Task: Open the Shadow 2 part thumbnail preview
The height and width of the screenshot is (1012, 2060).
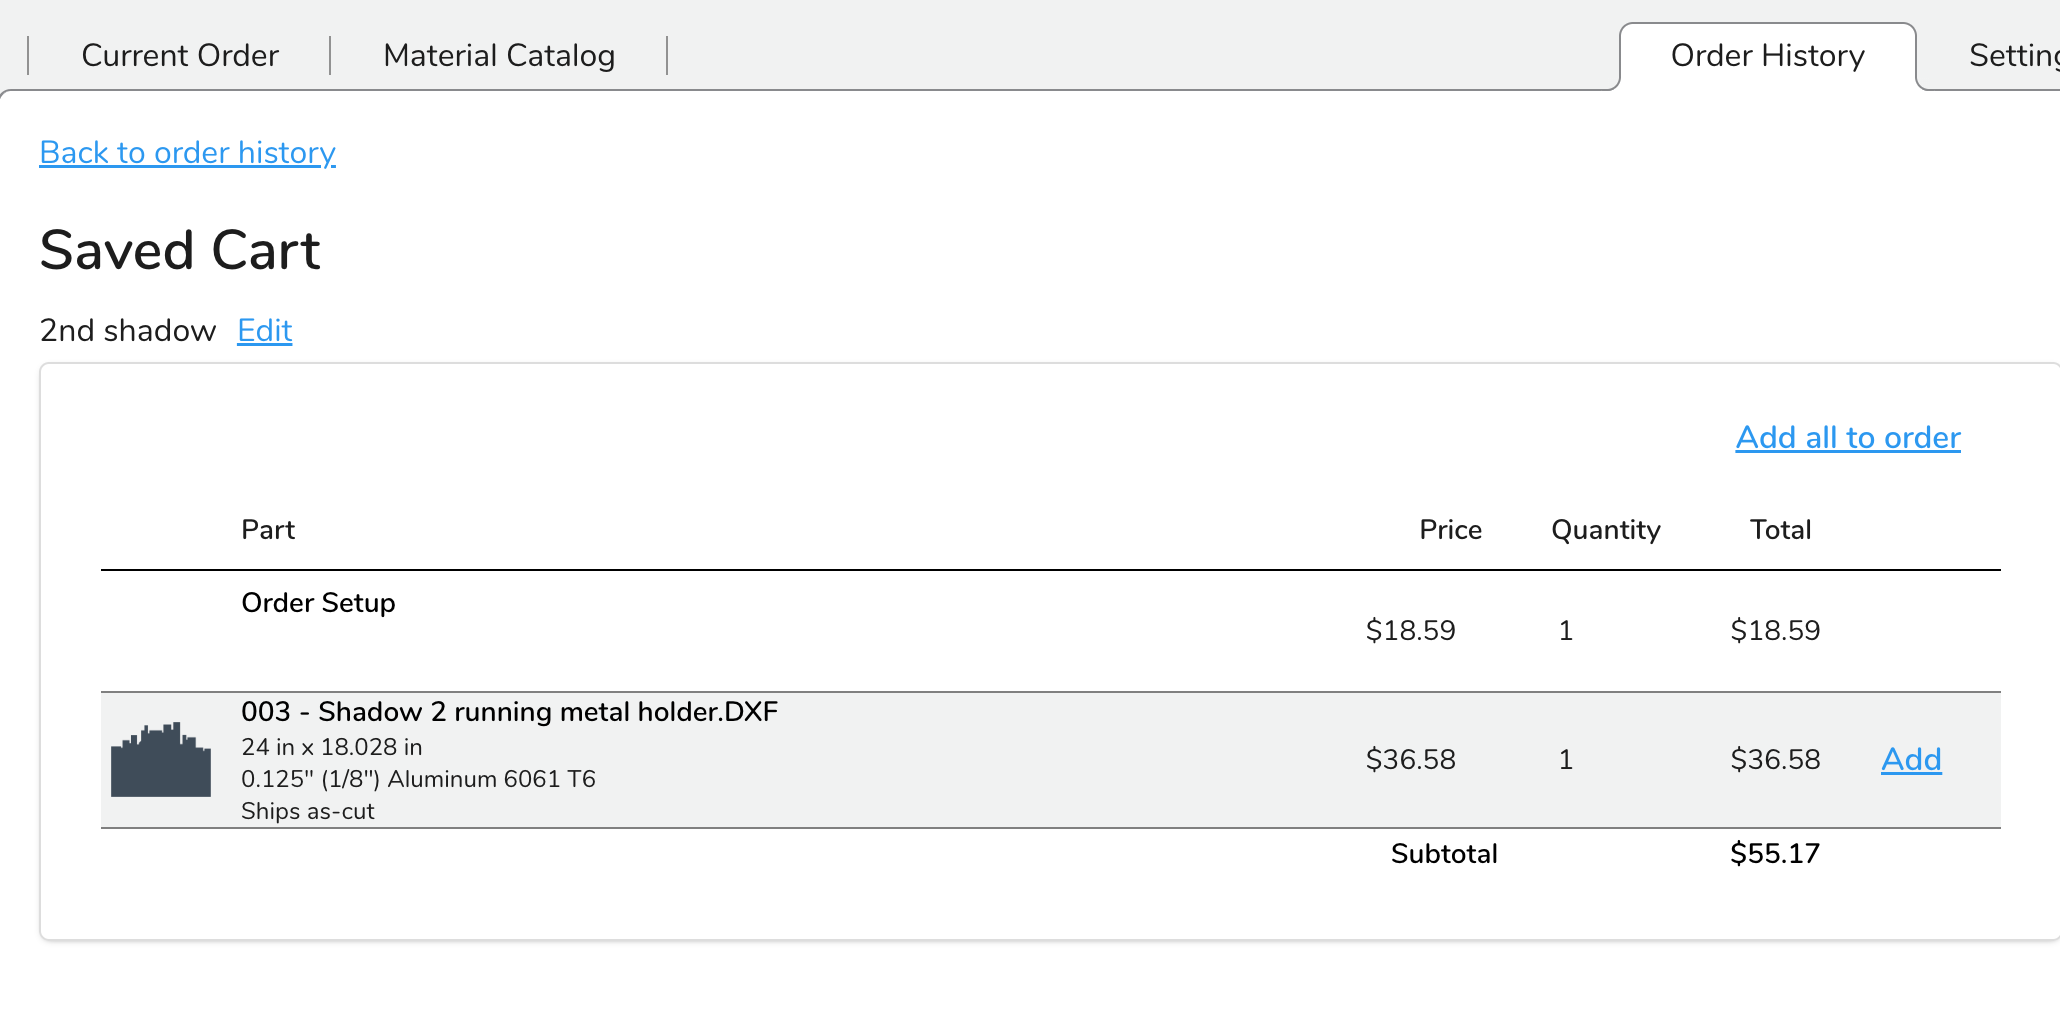Action: click(161, 759)
